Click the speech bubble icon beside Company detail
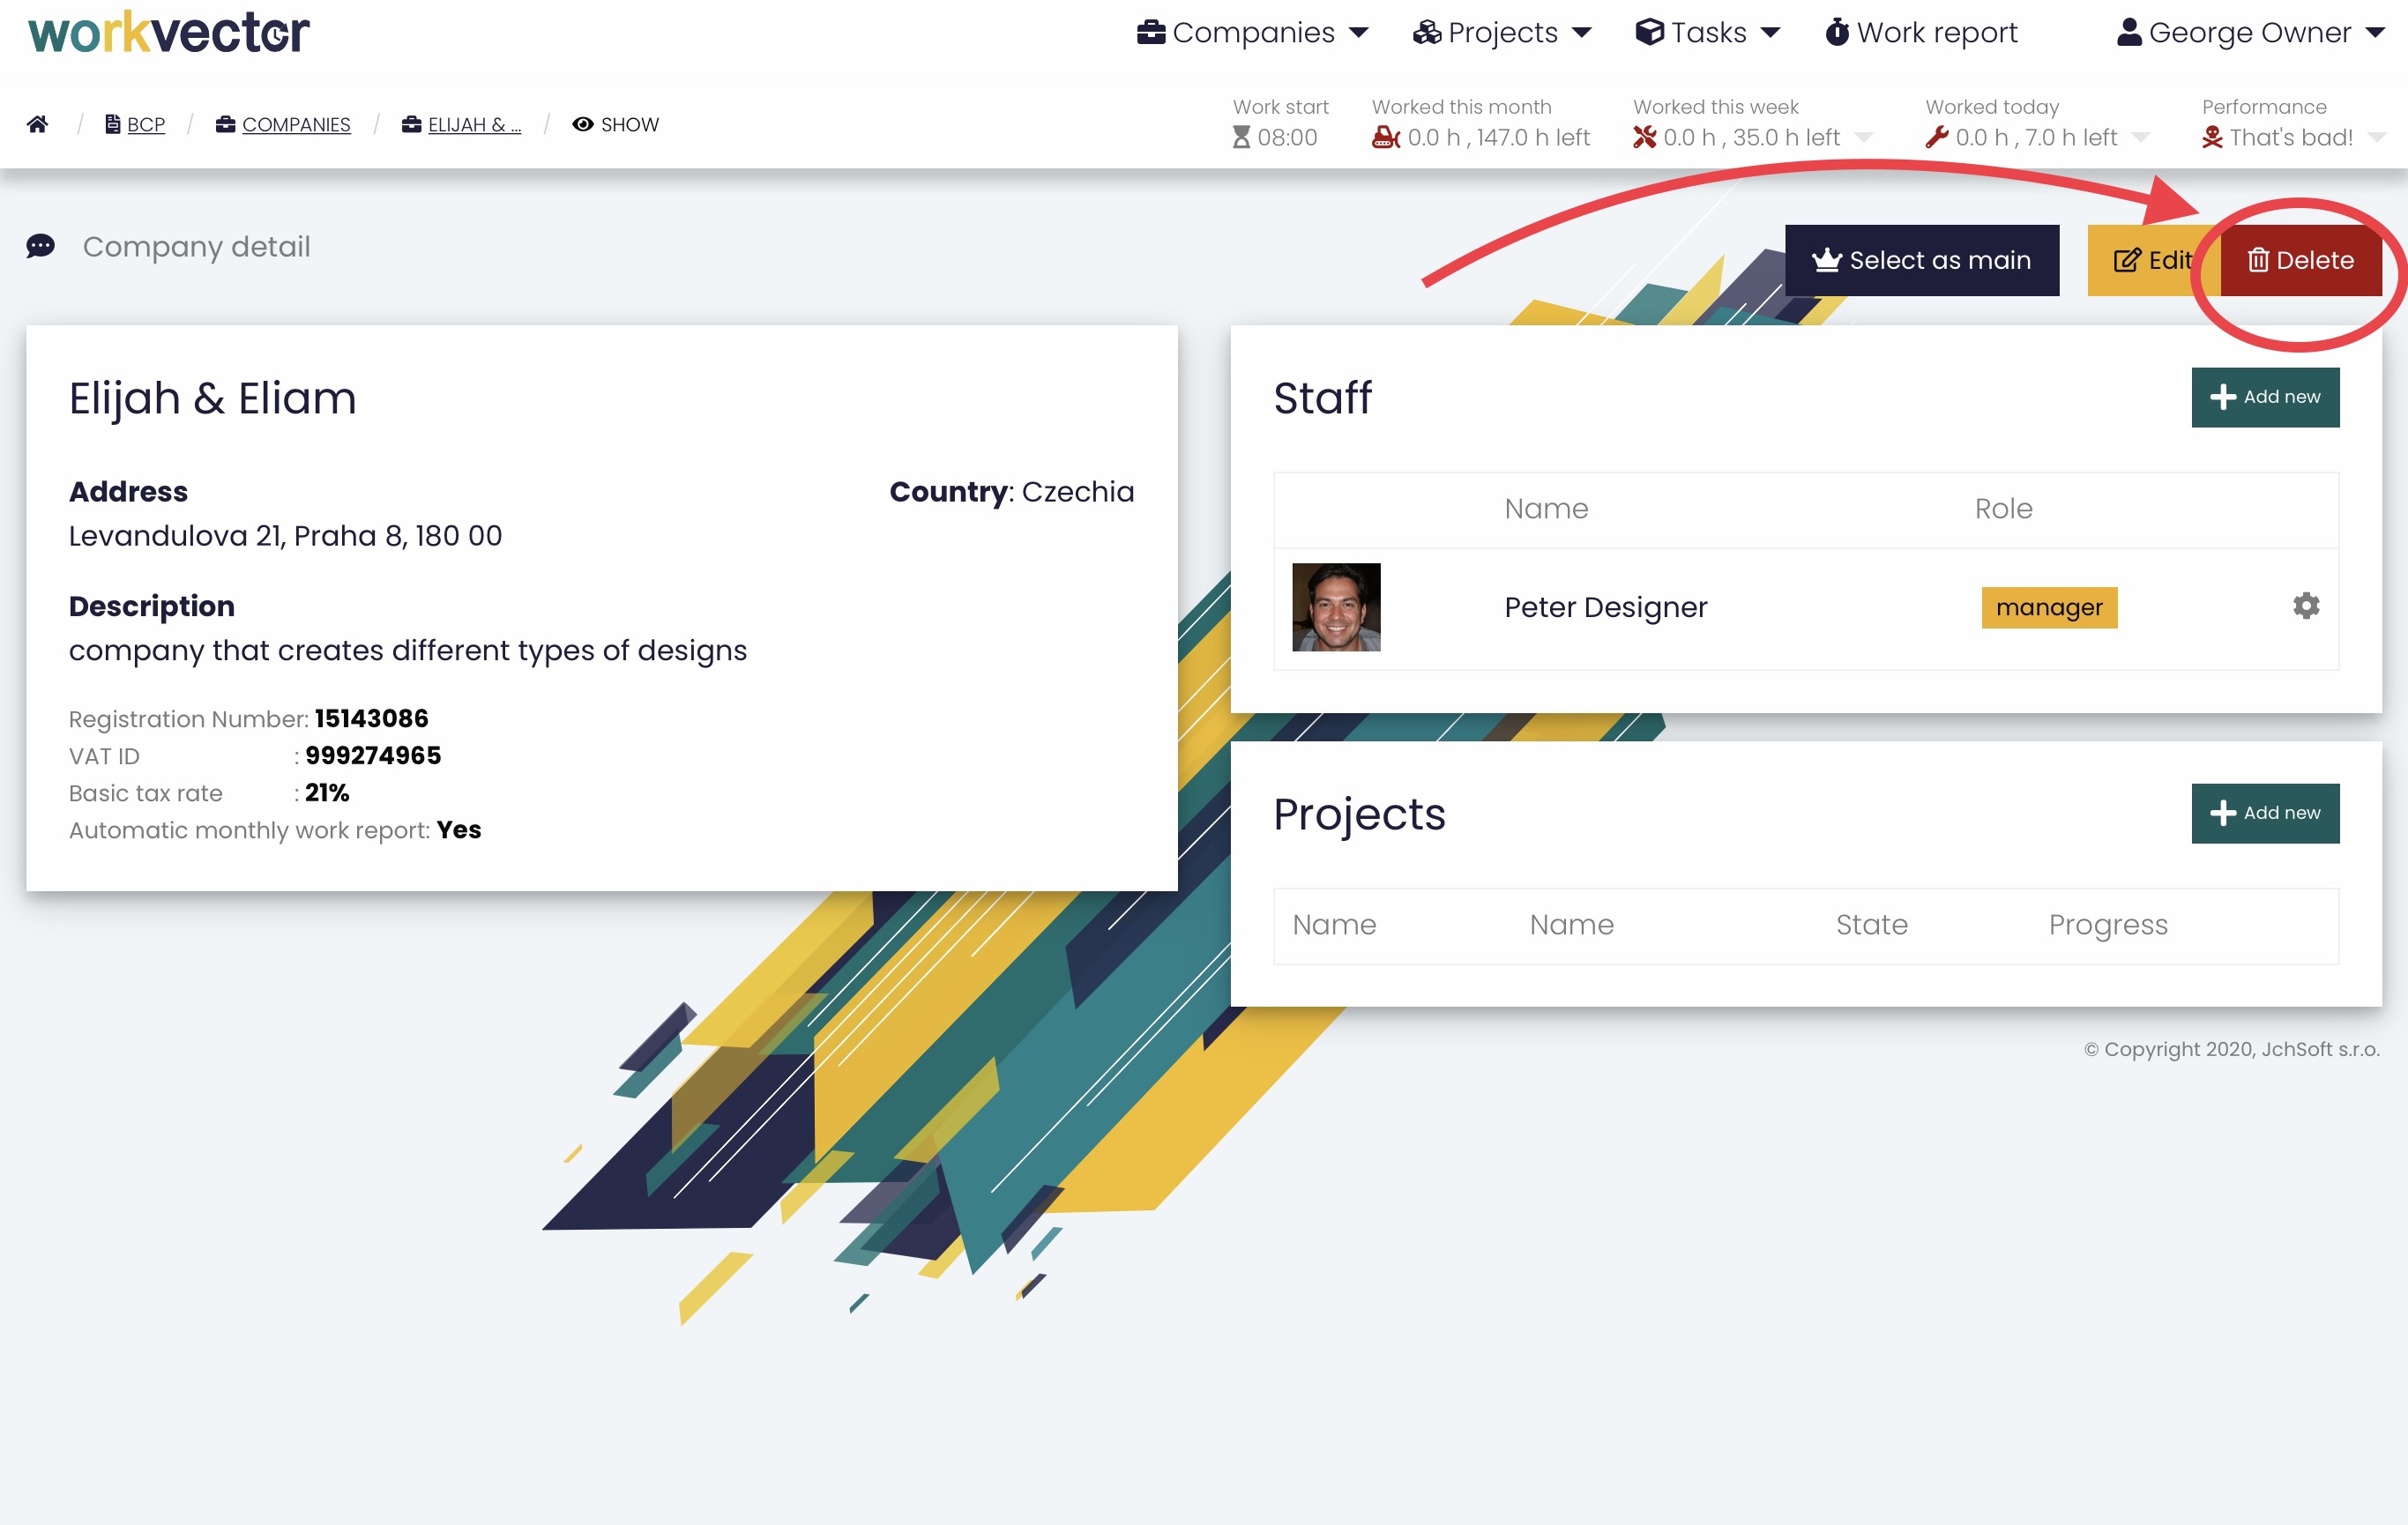The image size is (2408, 1525). coord(41,246)
